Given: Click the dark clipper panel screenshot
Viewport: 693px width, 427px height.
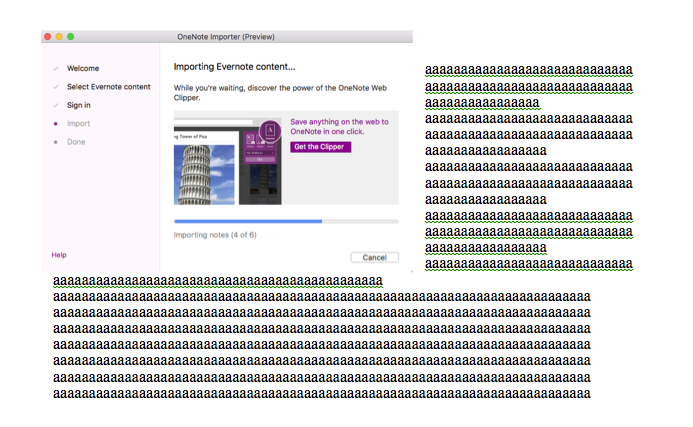Looking at the screenshot, I should coord(260,168).
